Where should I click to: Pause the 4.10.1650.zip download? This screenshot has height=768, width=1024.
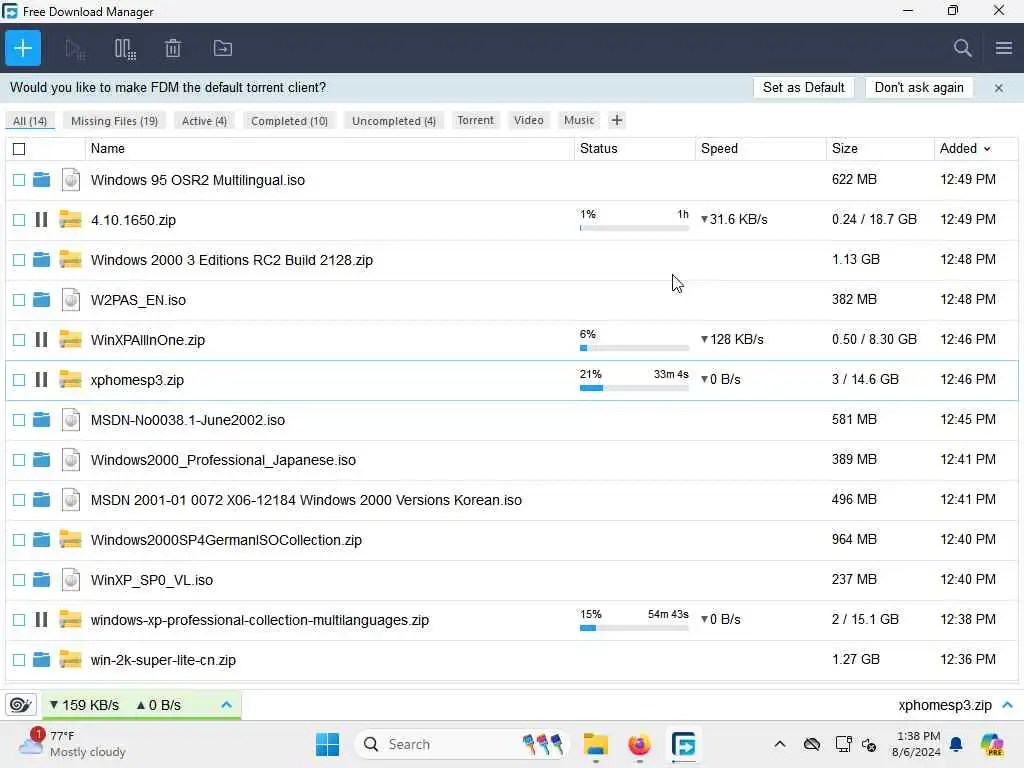pyautogui.click(x=41, y=219)
